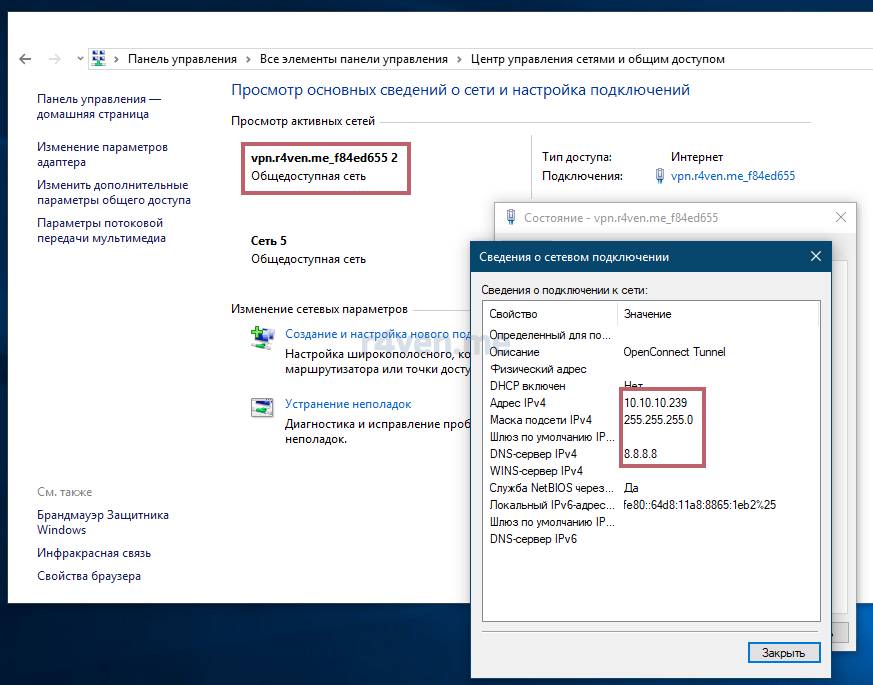This screenshot has width=873, height=685.
Task: Open the "Устранение неполадок" link
Action: 348,404
